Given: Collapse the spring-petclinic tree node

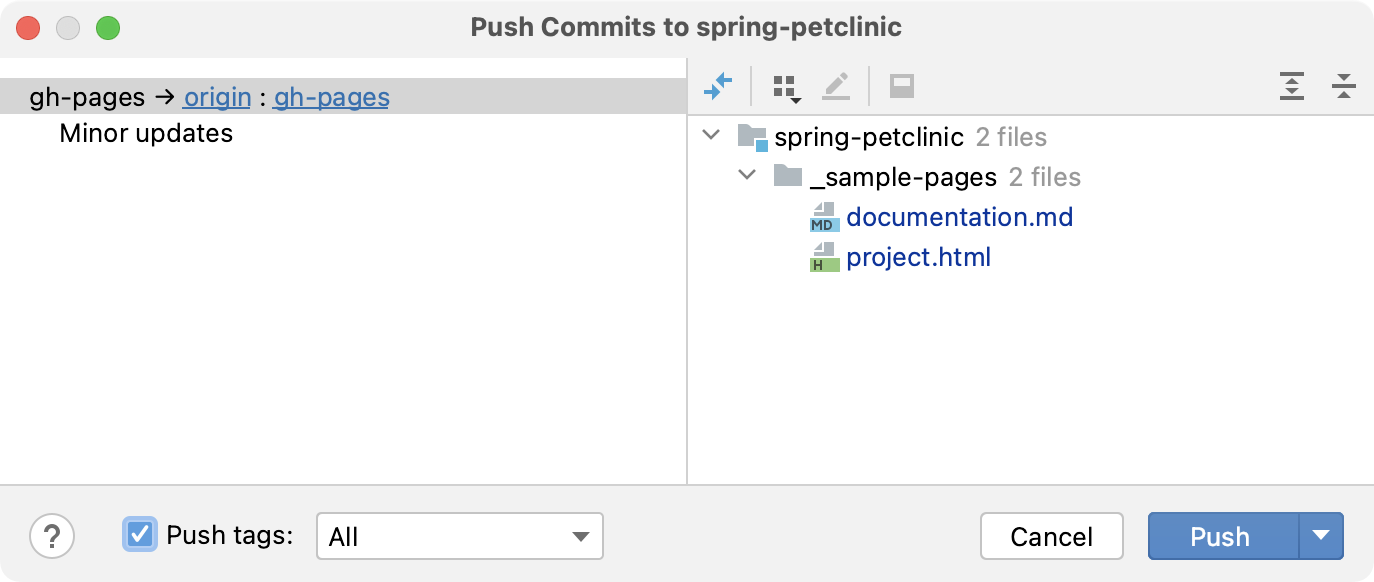Looking at the screenshot, I should (711, 135).
